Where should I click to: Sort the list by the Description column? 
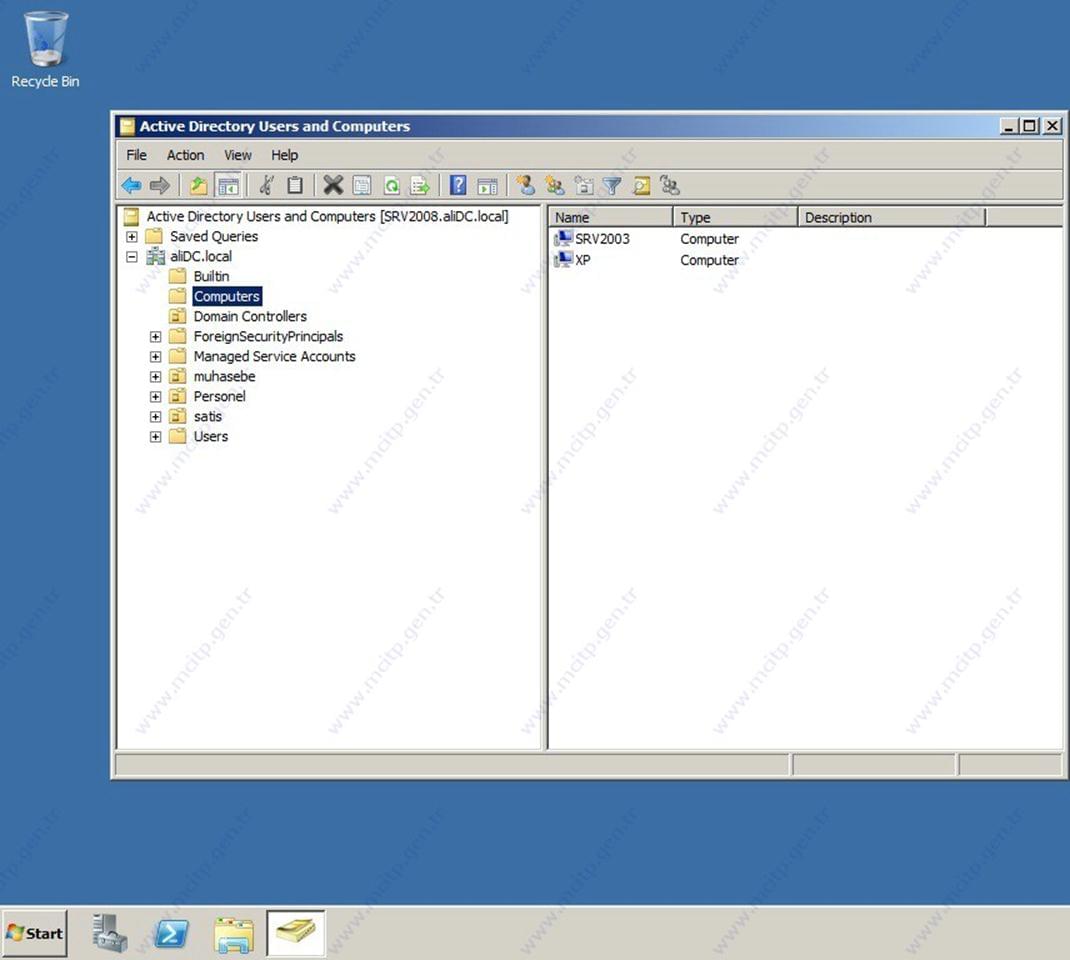tap(892, 218)
